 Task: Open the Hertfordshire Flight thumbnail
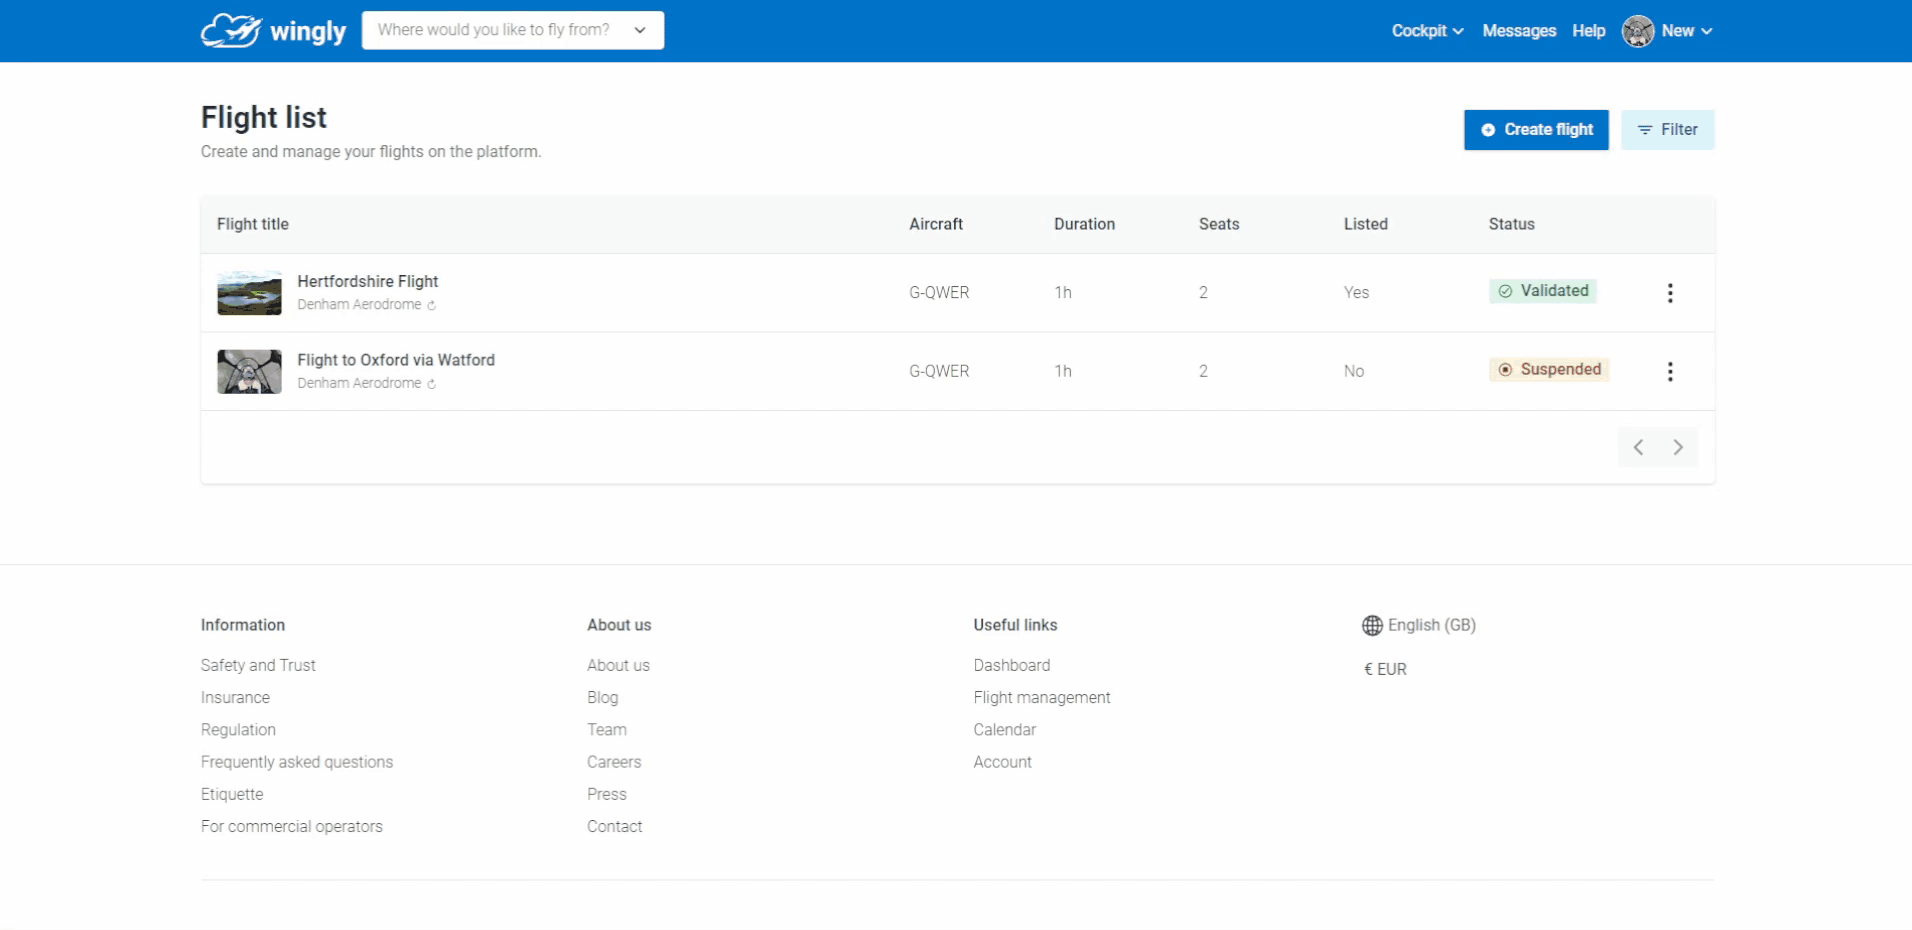249,293
